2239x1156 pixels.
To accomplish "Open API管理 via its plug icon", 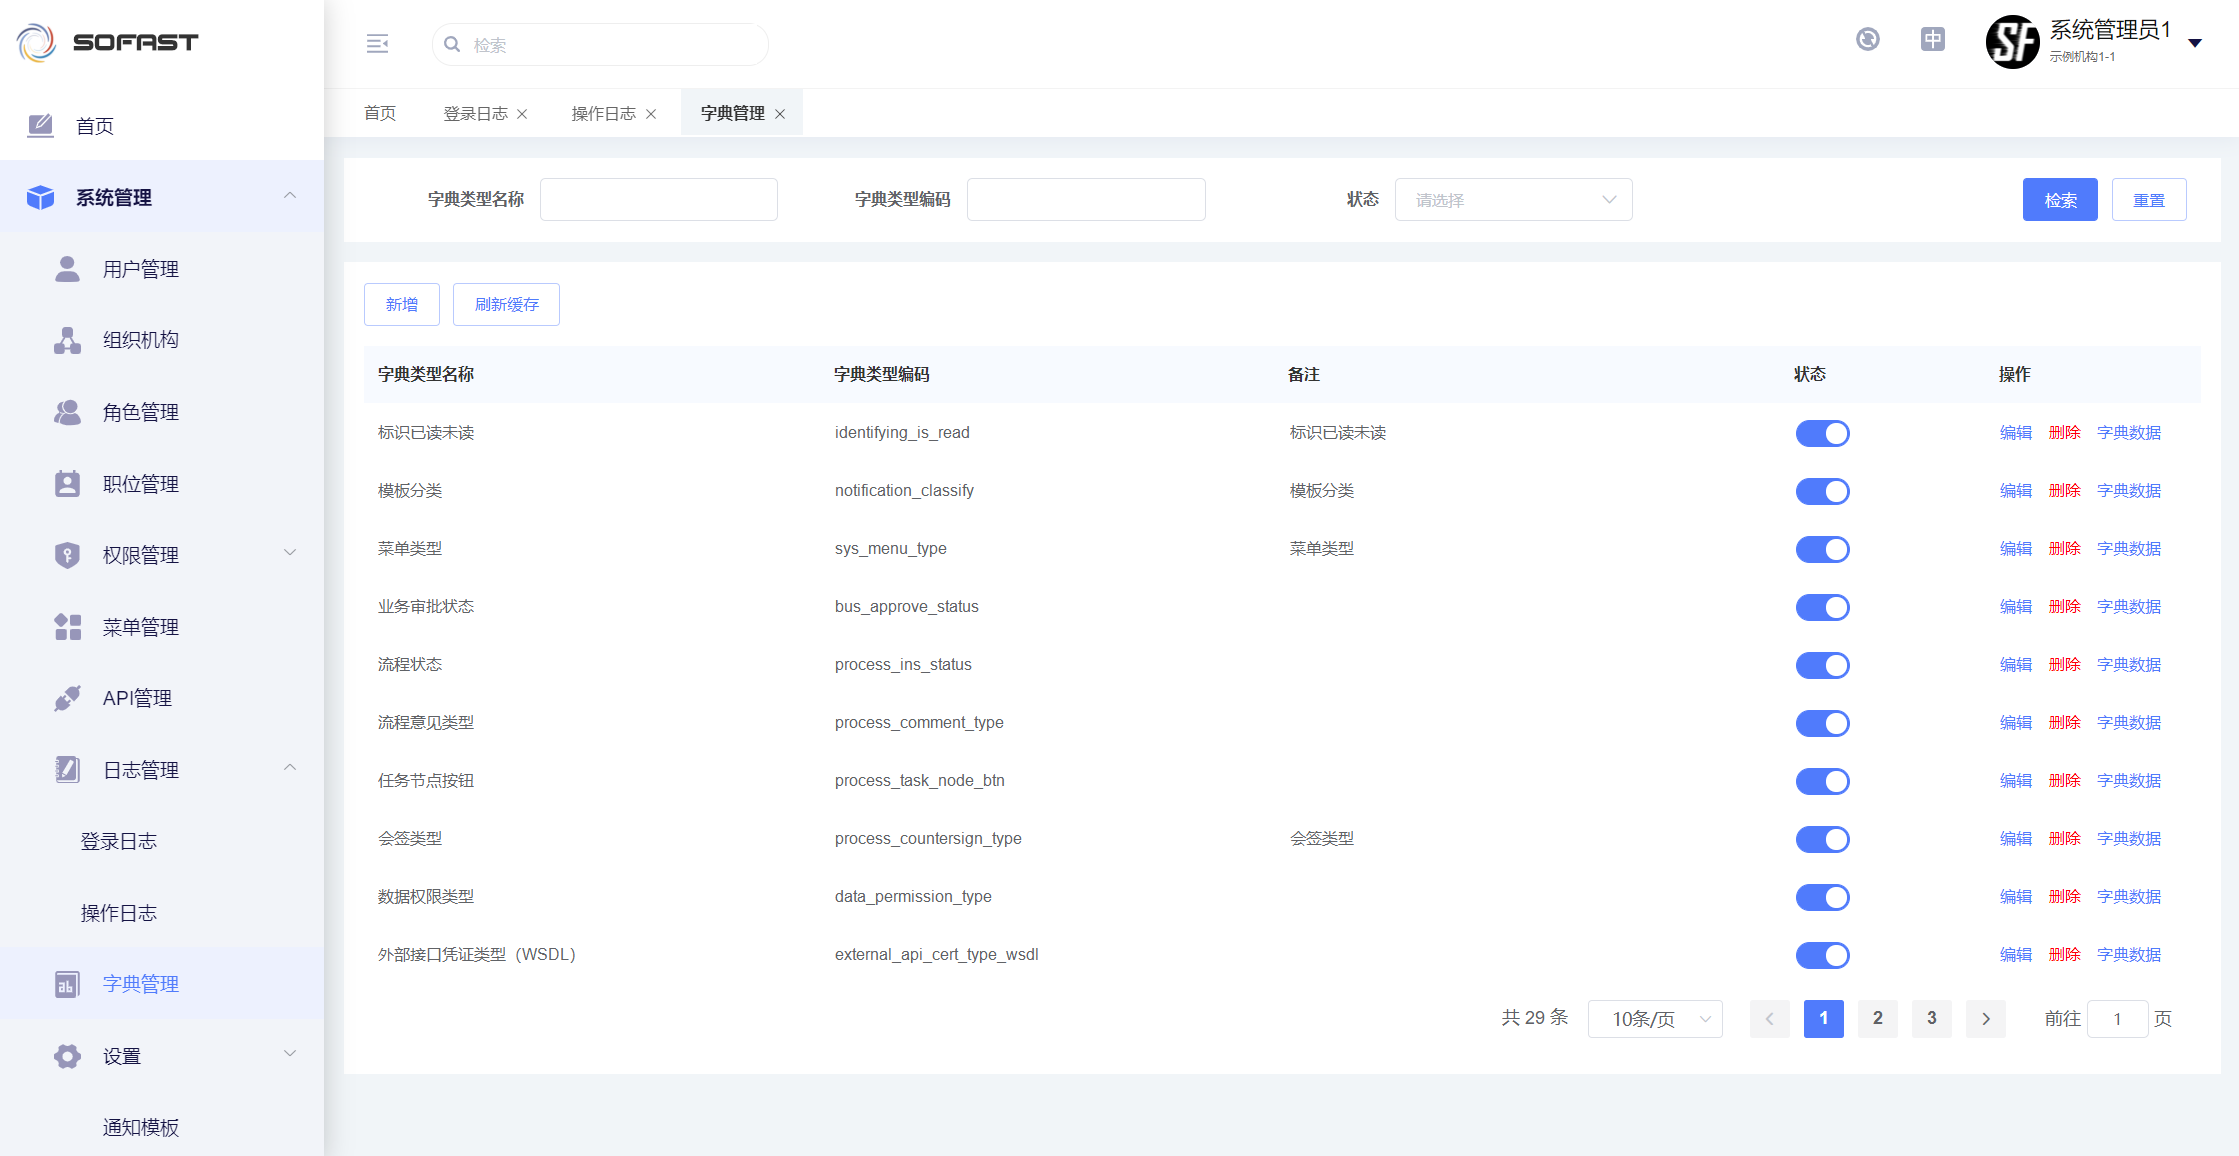I will tap(67, 698).
